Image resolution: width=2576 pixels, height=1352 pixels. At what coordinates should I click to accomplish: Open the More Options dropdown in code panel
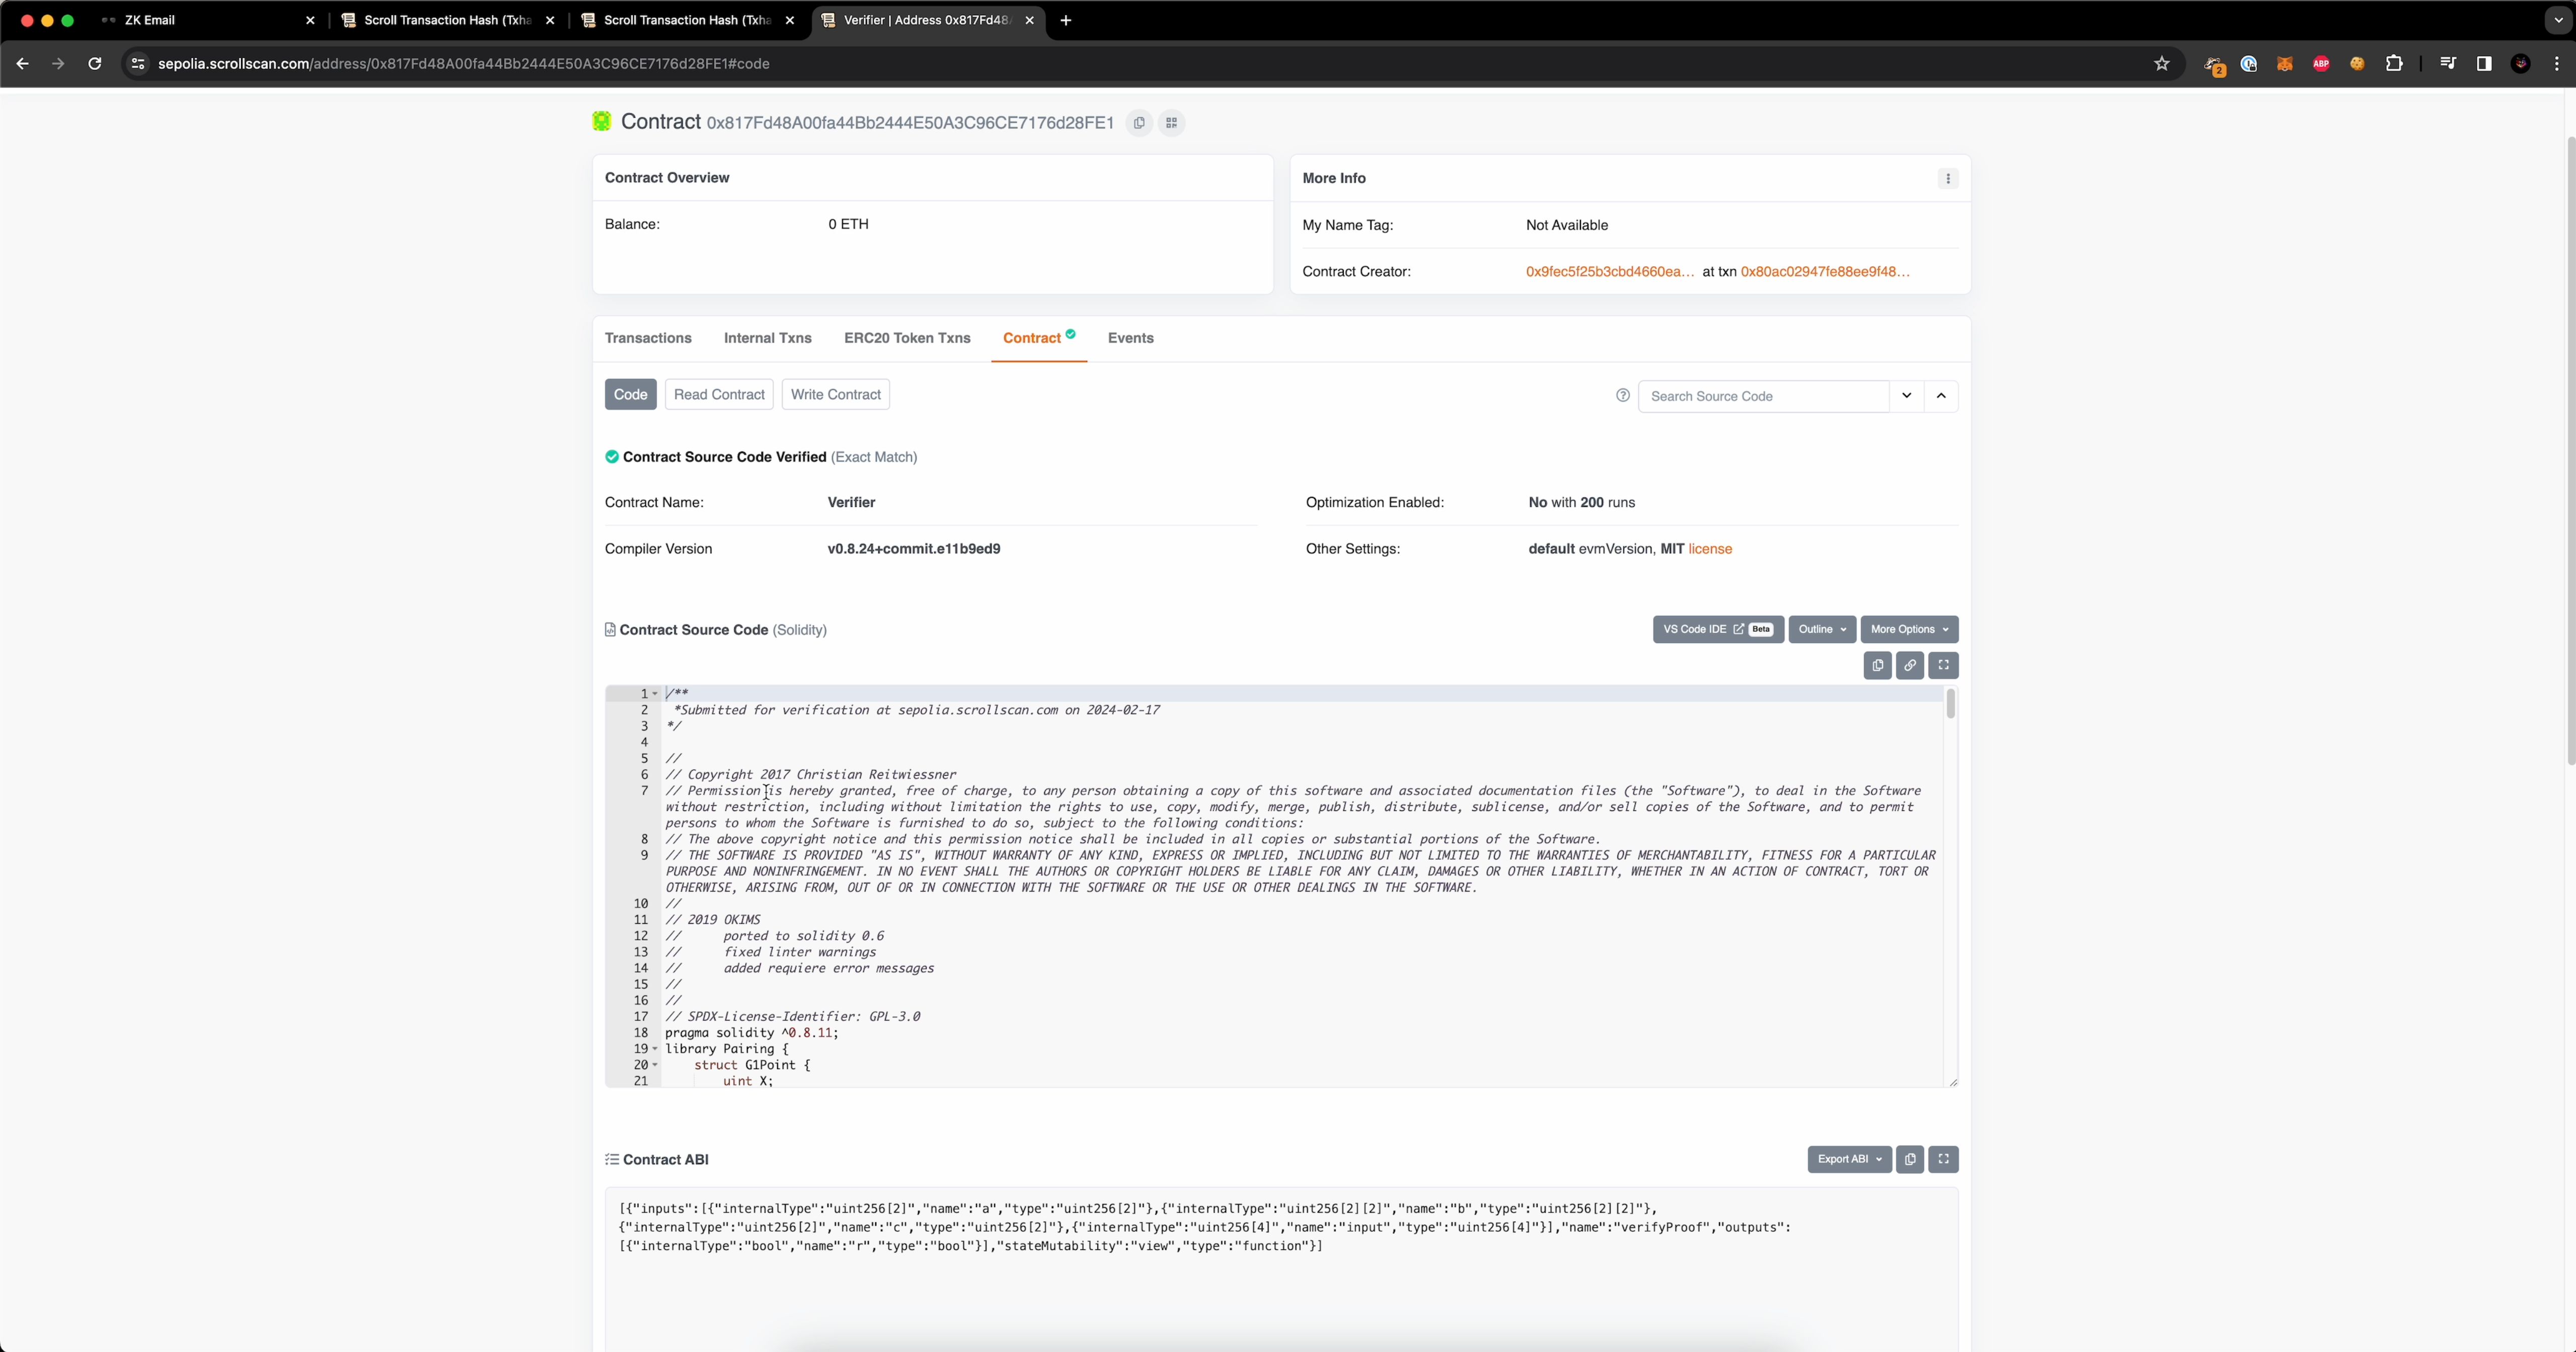(x=1907, y=628)
